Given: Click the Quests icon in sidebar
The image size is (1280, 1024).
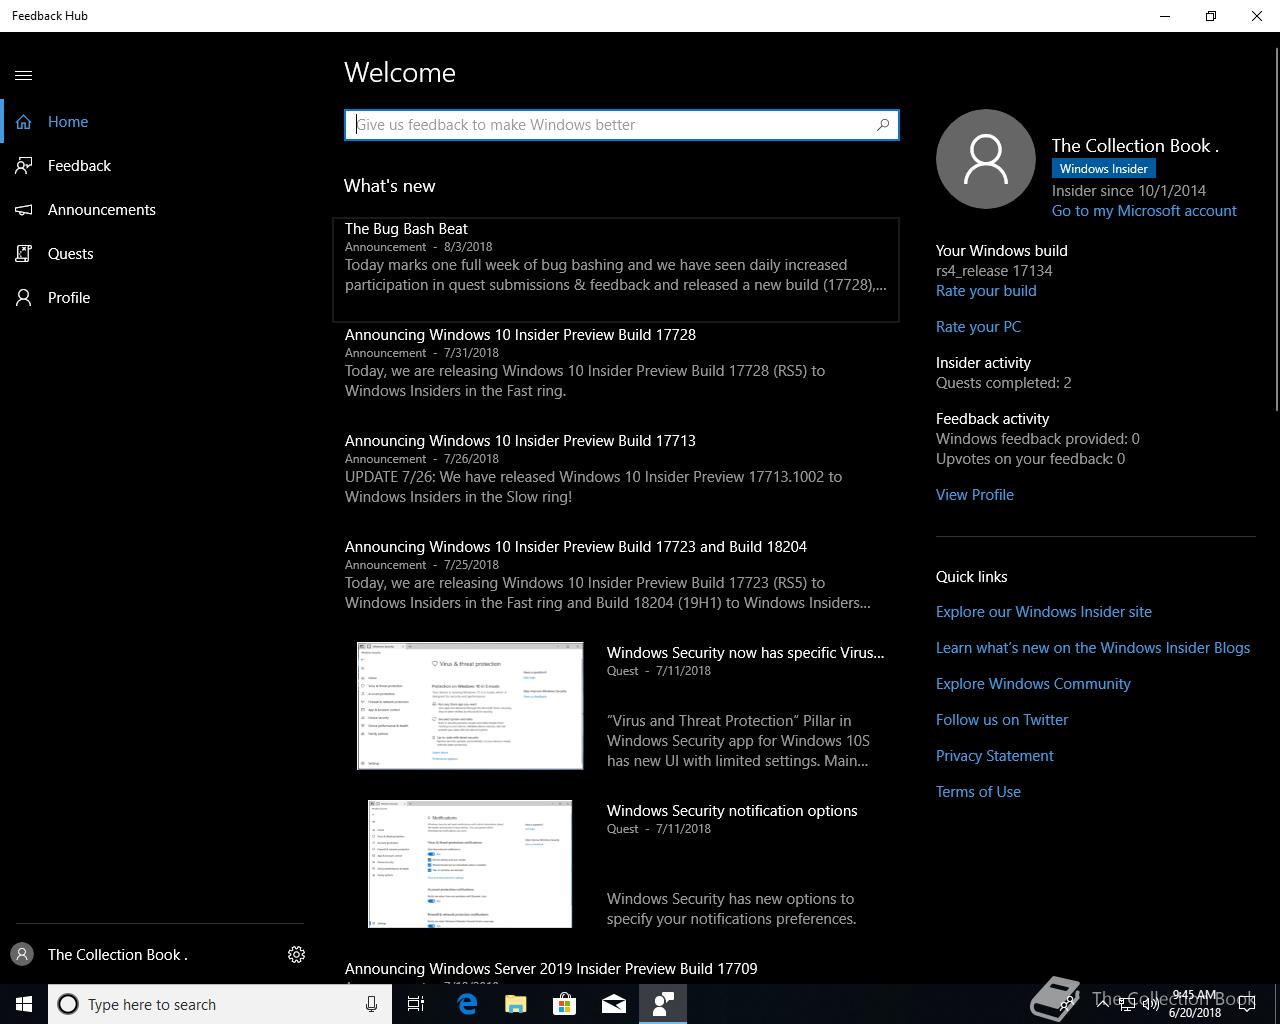Looking at the screenshot, I should 24,254.
